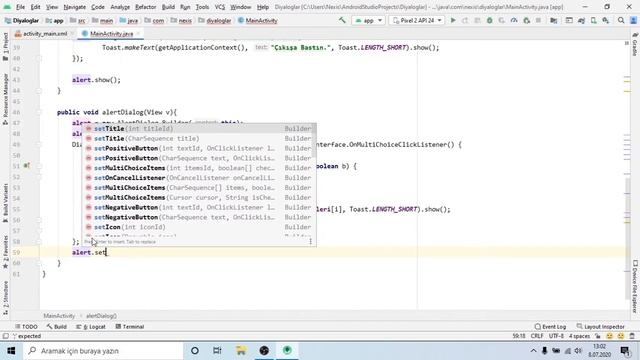The width and height of the screenshot is (640, 360).
Task: Open the VCS menu
Action: click(220, 7)
